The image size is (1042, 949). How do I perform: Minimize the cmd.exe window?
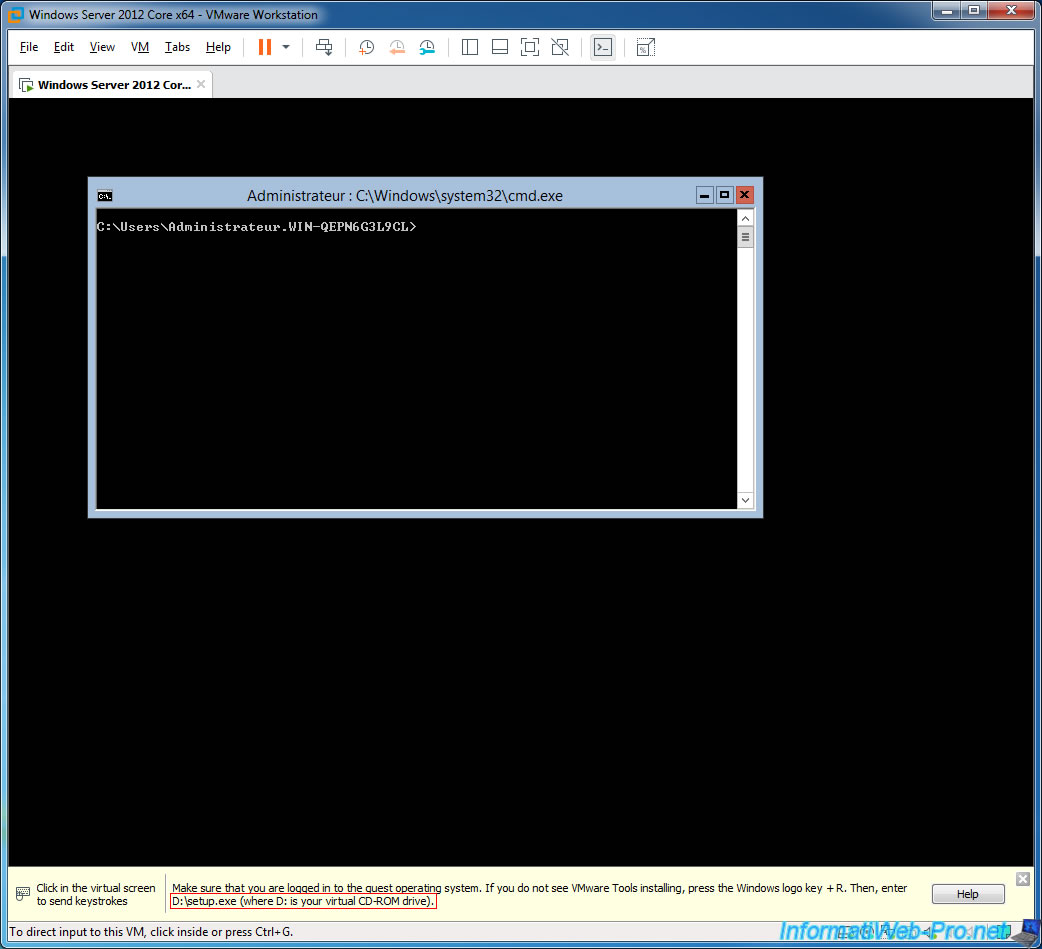tap(704, 195)
